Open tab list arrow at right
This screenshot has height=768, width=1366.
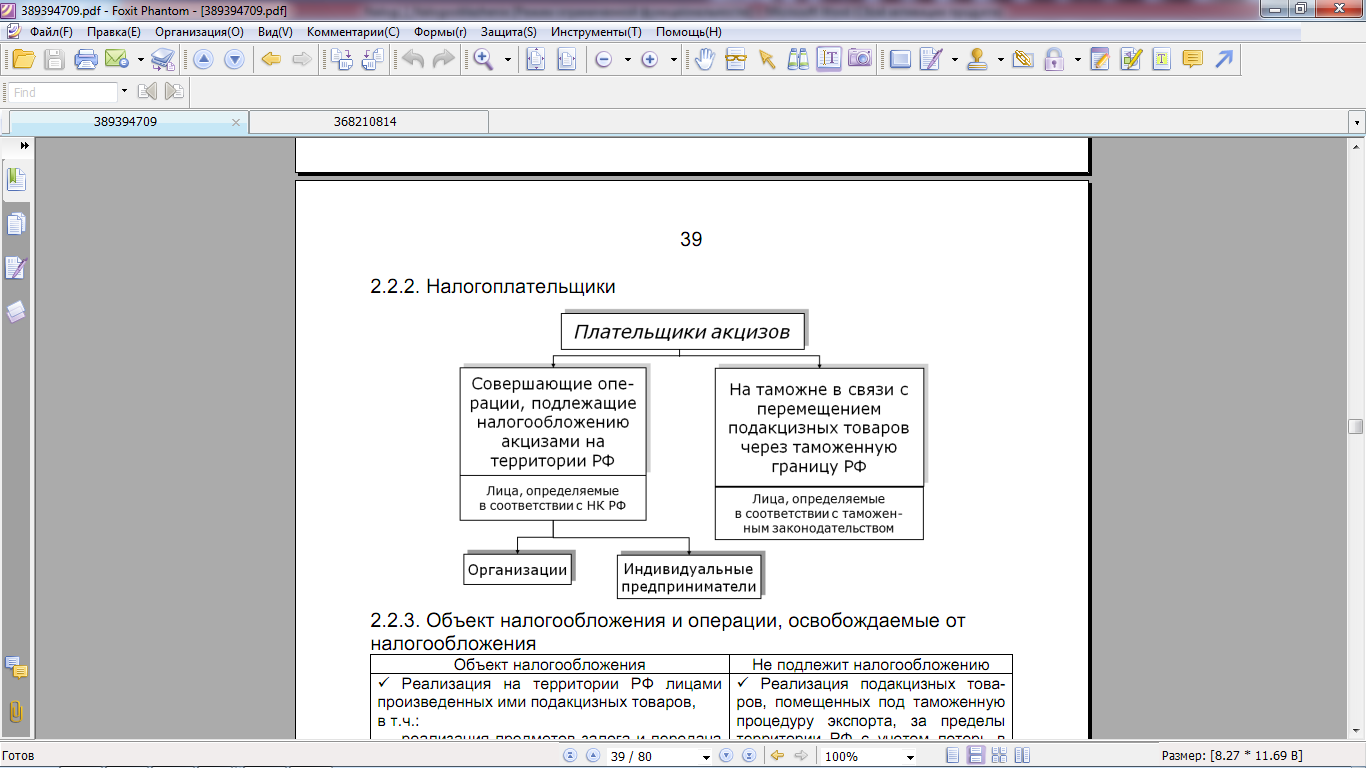(x=1357, y=122)
